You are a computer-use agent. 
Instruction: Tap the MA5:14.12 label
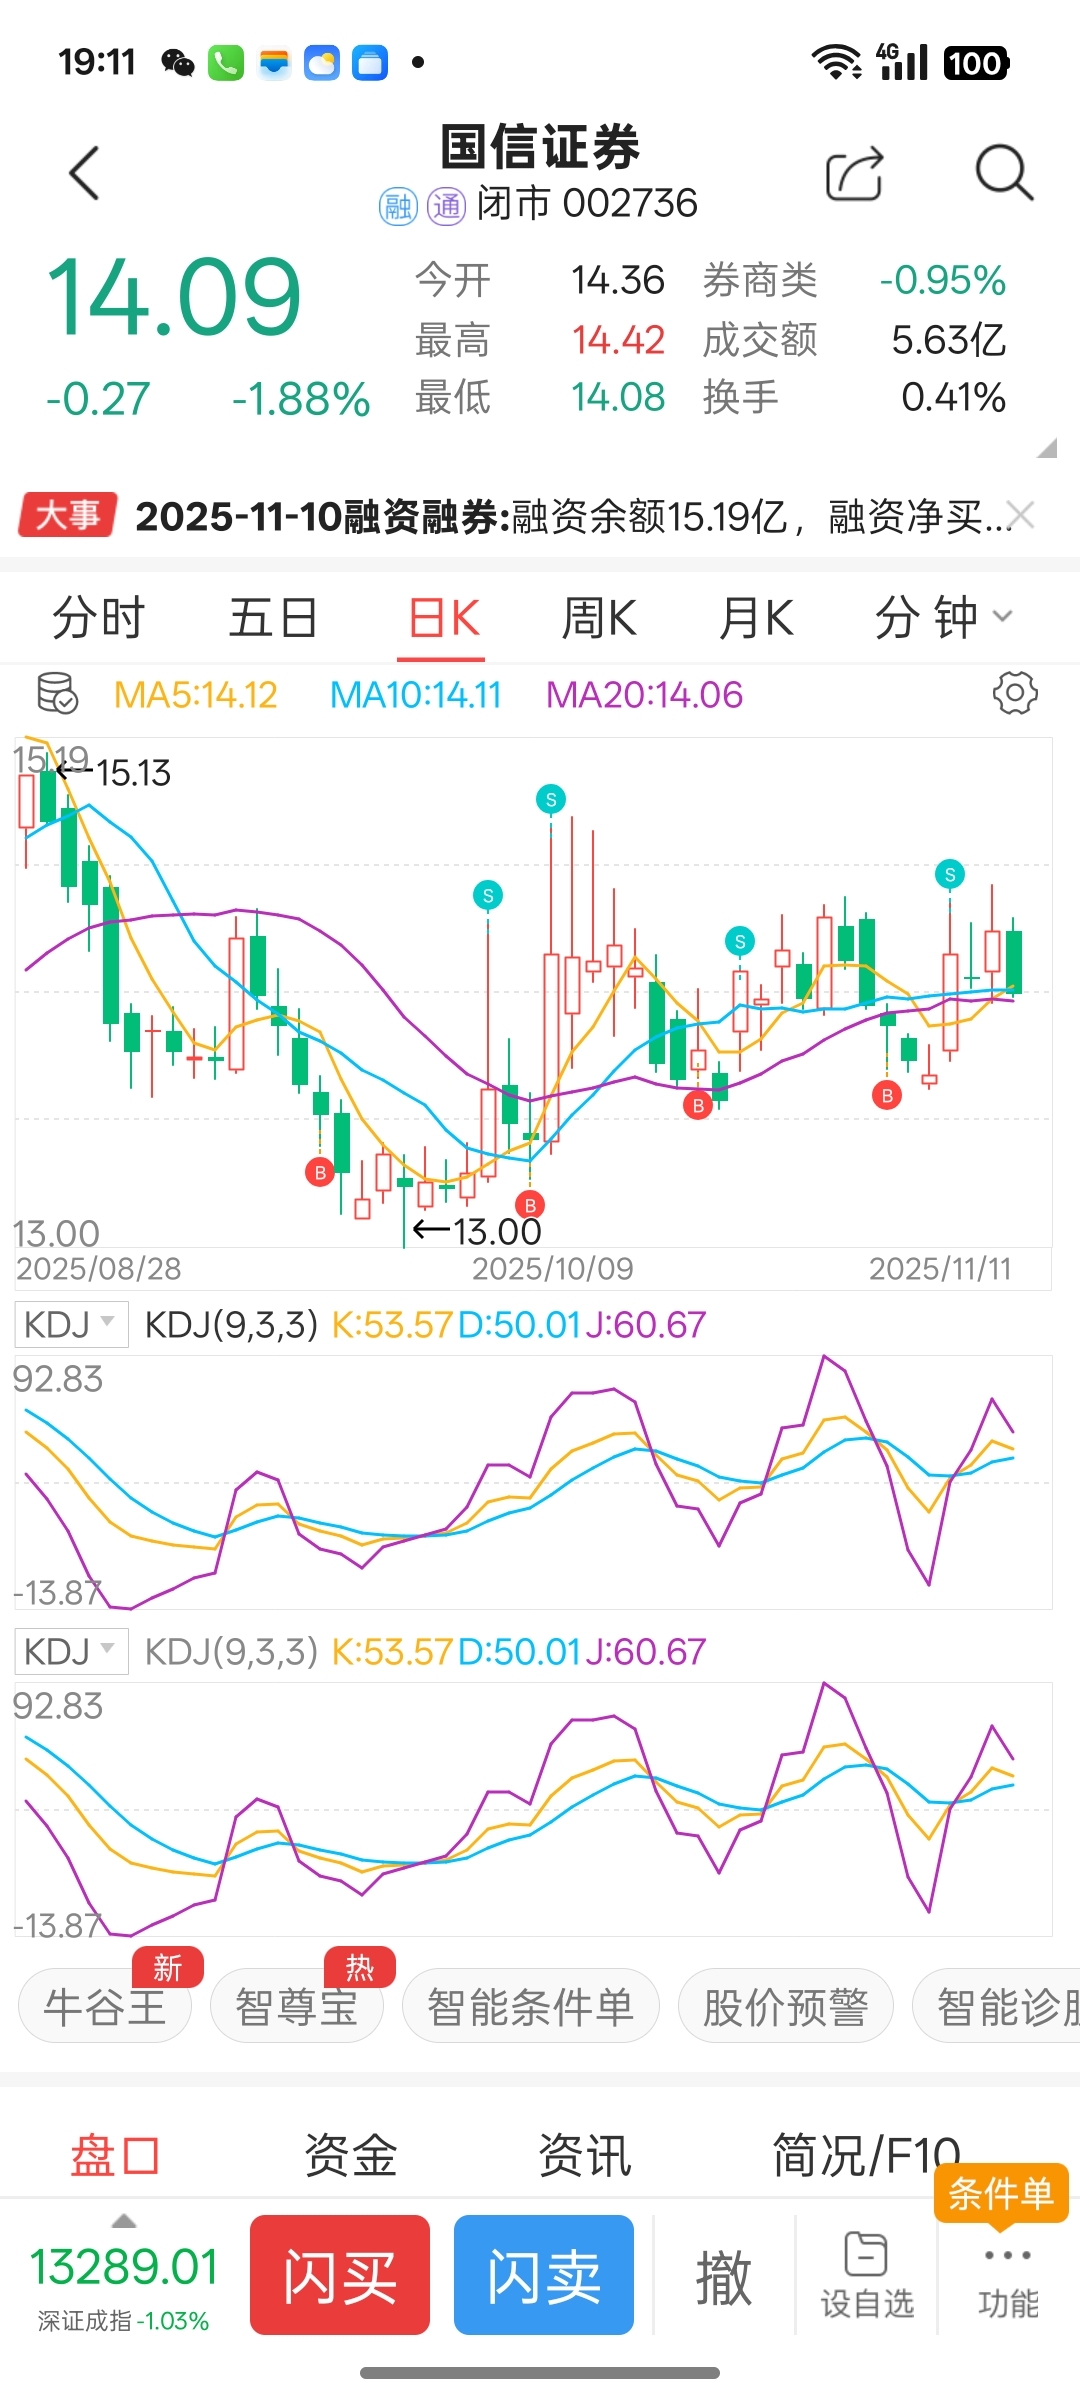[x=195, y=694]
